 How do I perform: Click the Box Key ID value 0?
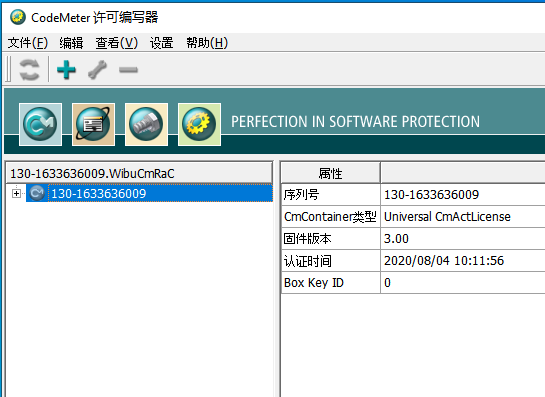click(x=387, y=283)
